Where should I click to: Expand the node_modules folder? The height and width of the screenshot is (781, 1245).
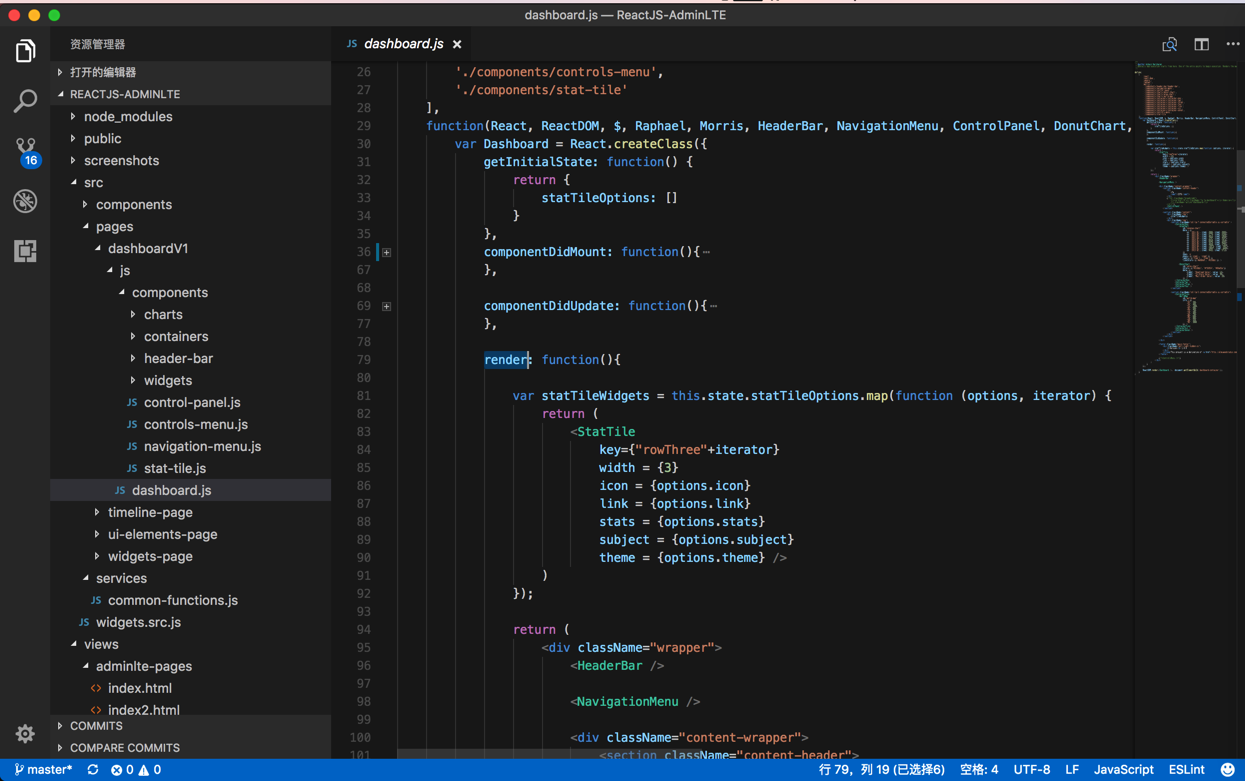(127, 117)
